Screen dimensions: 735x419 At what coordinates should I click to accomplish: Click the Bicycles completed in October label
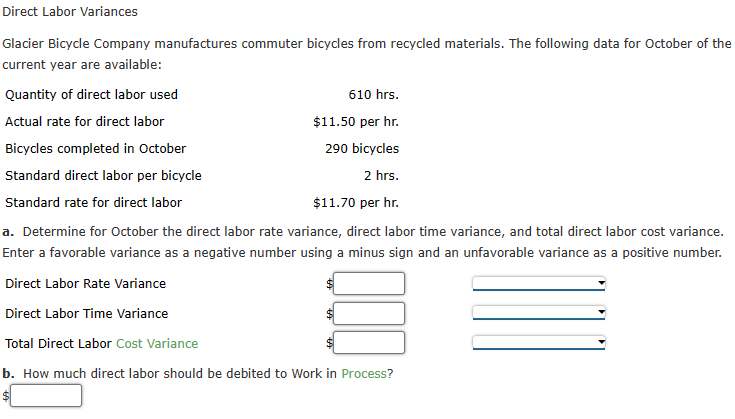coord(96,149)
